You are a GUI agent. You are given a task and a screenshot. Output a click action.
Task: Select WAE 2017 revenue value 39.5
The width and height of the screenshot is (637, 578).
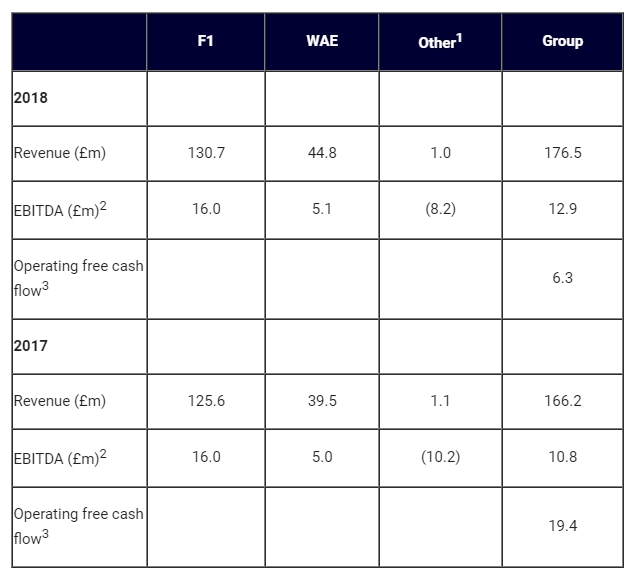321,401
